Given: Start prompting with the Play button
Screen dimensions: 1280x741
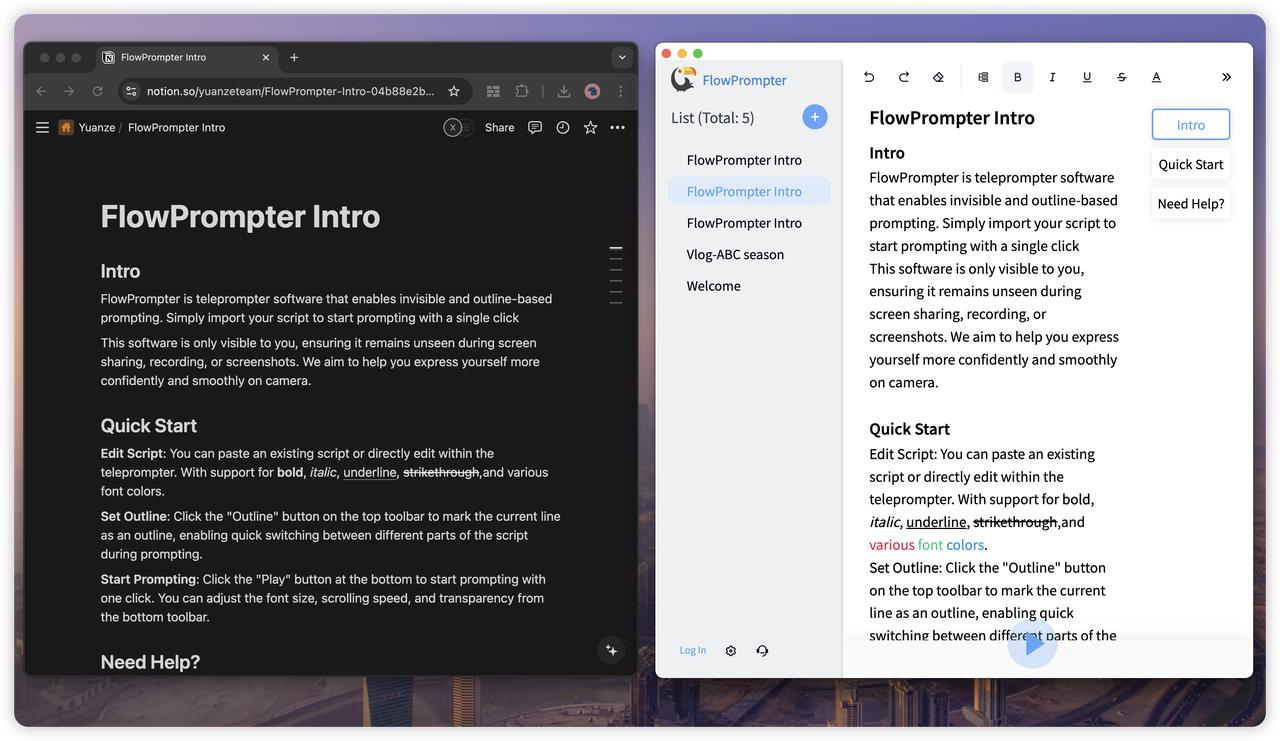Looking at the screenshot, I should click(x=1033, y=644).
